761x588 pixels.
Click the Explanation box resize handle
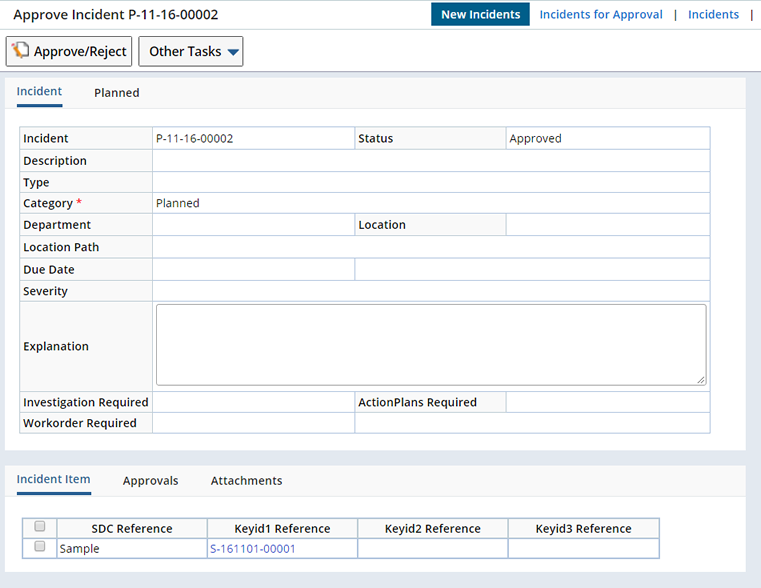(701, 380)
